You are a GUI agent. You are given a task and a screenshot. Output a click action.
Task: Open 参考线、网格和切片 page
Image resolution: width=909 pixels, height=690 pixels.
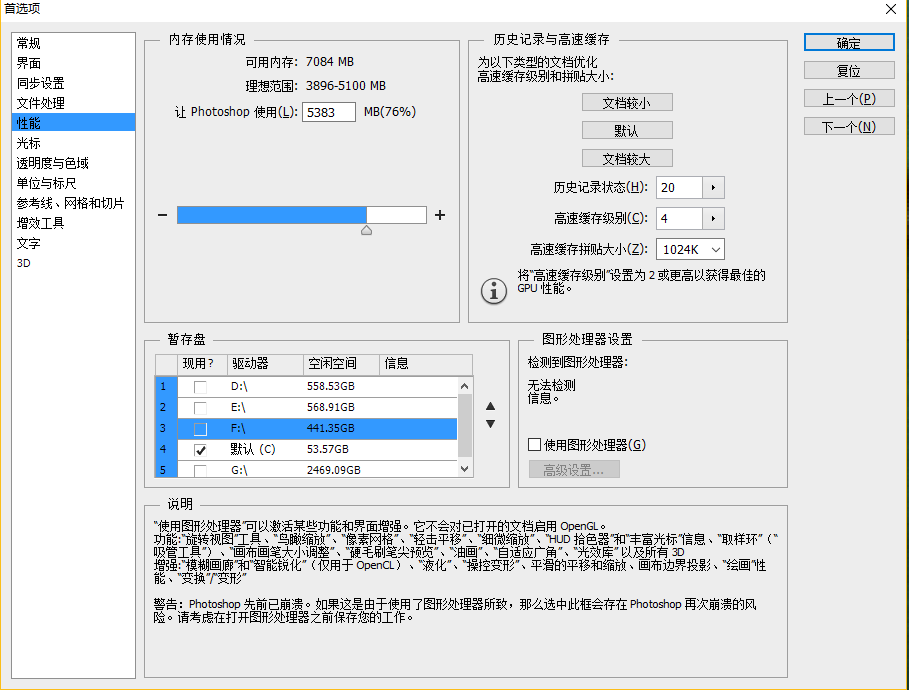[x=73, y=203]
